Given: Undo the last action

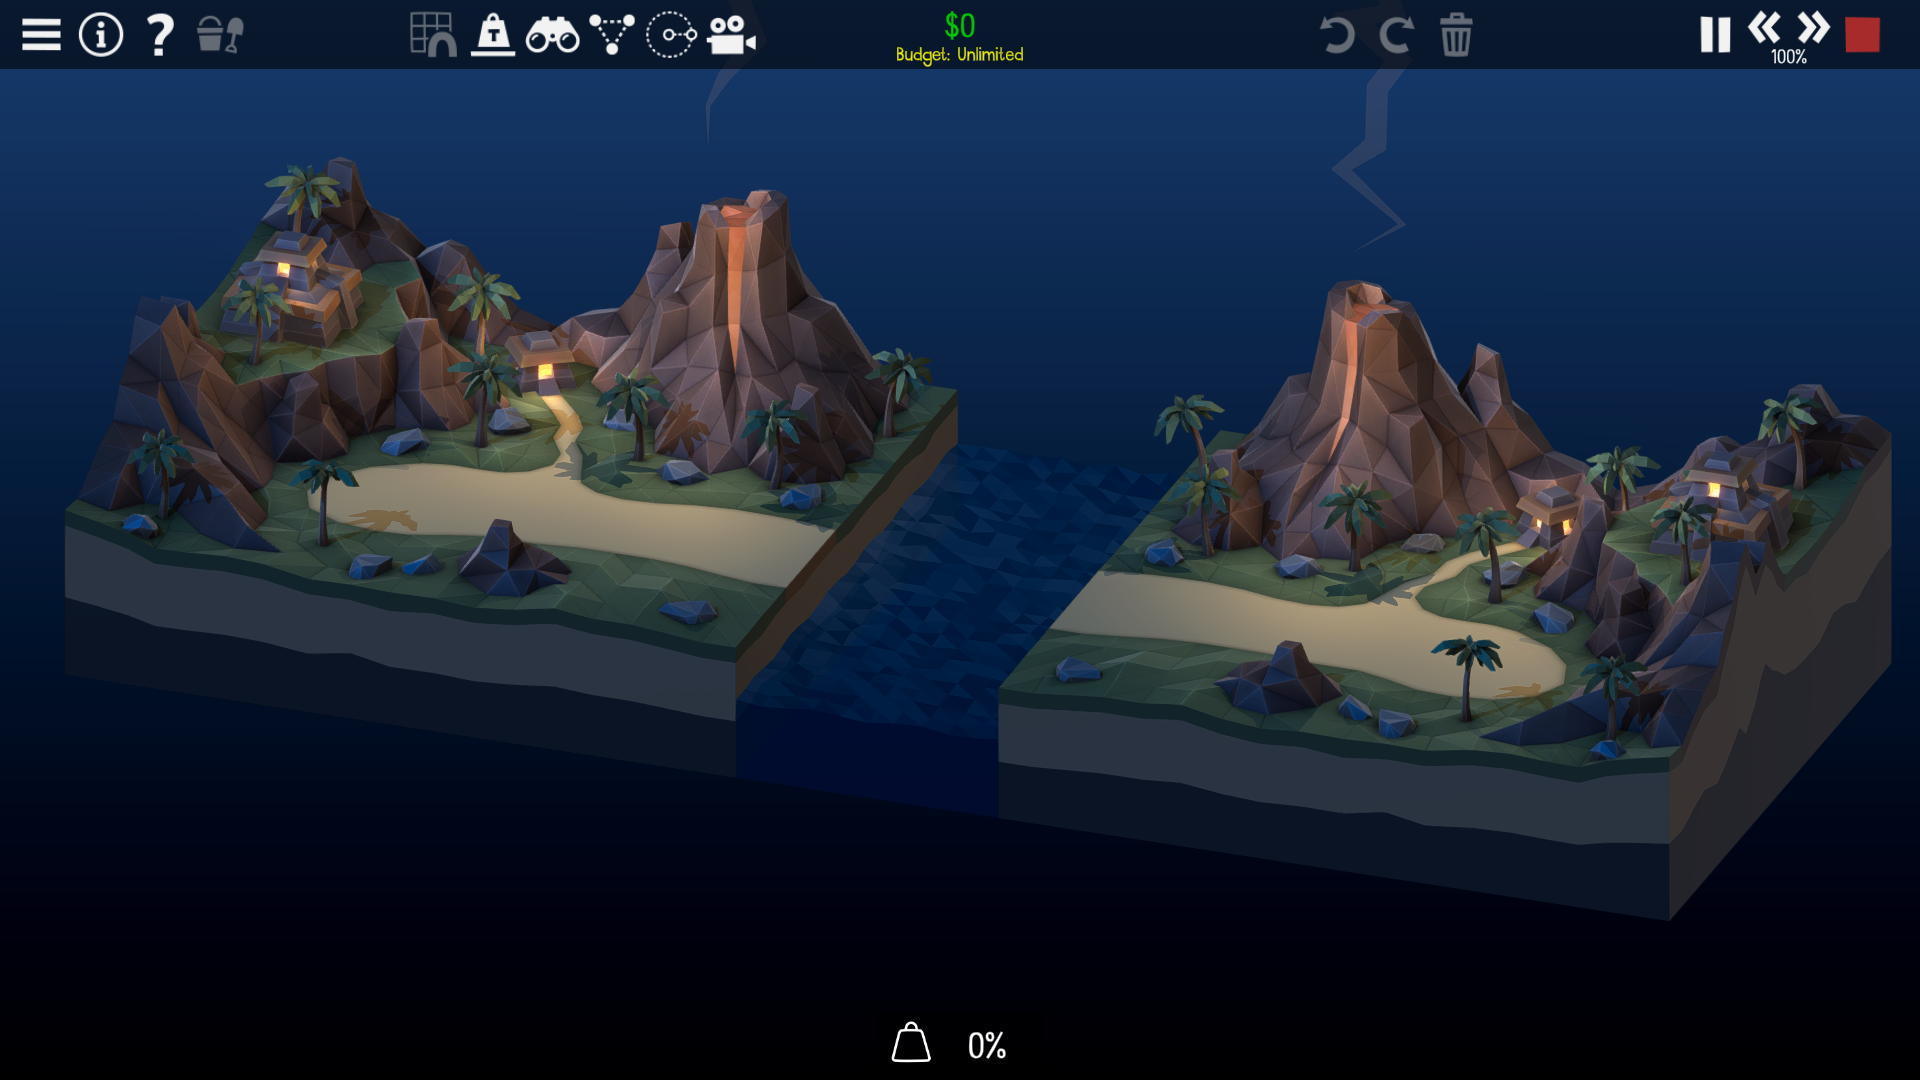Looking at the screenshot, I should [x=1336, y=35].
